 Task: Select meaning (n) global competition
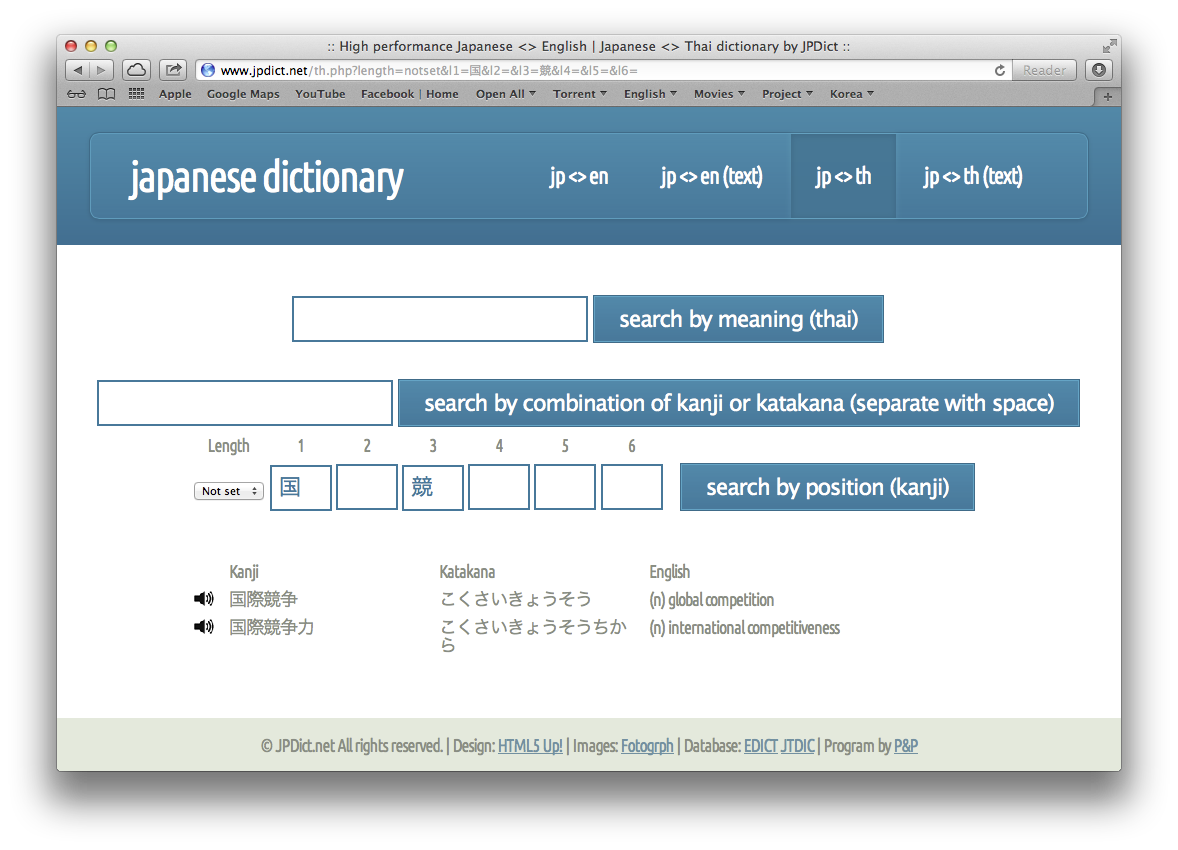tap(711, 600)
